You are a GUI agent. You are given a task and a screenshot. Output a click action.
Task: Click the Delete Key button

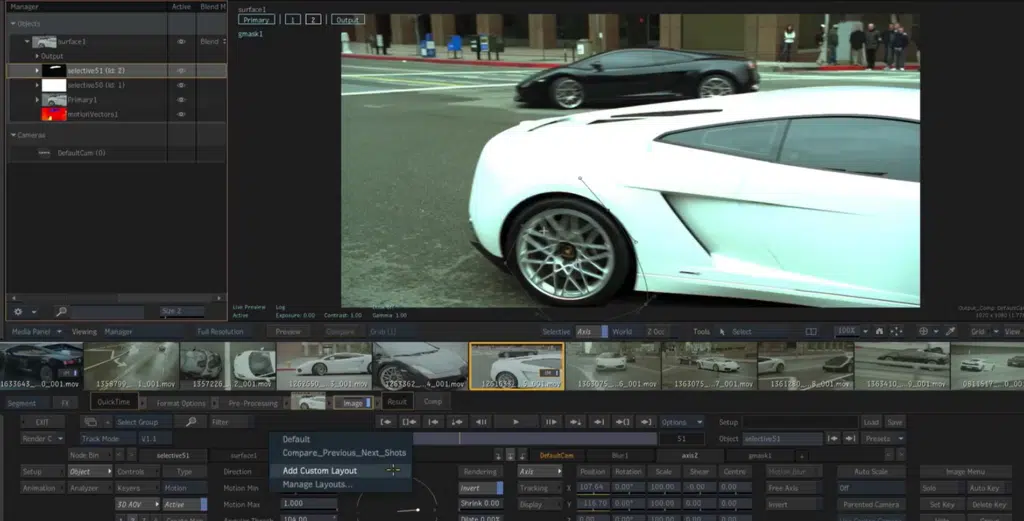pyautogui.click(x=989, y=505)
